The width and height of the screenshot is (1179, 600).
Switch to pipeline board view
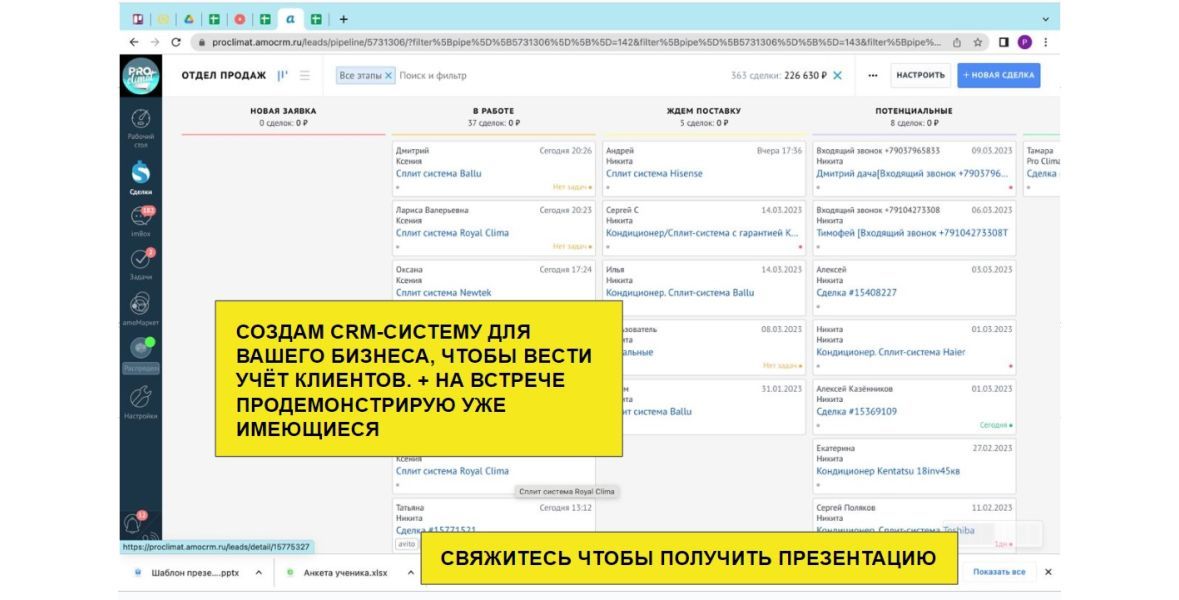pos(283,75)
